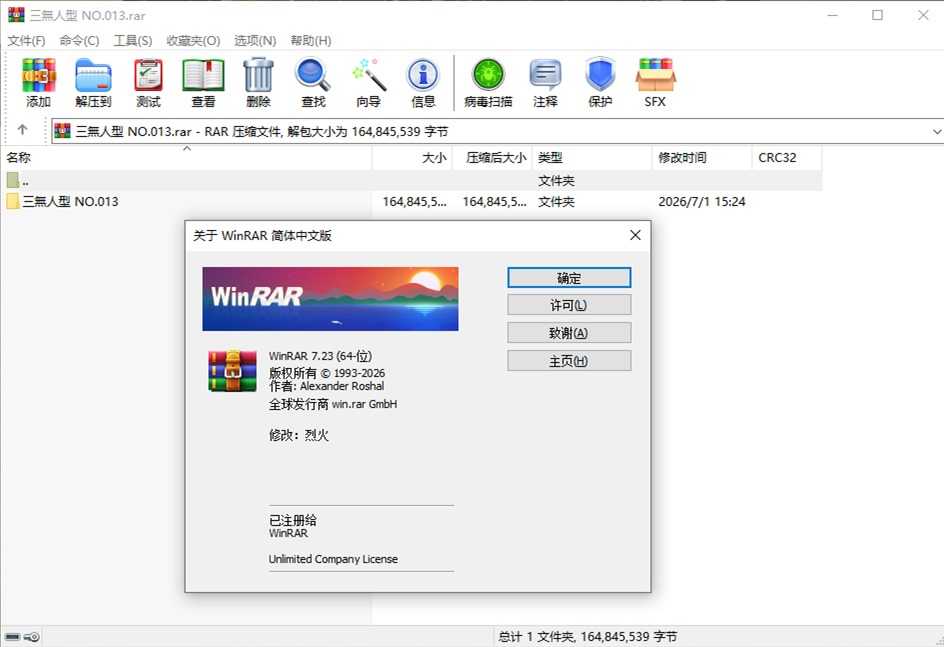Click the 查找 (Find) magnifier icon
Viewport: 944px width, 647px height.
coord(313,75)
